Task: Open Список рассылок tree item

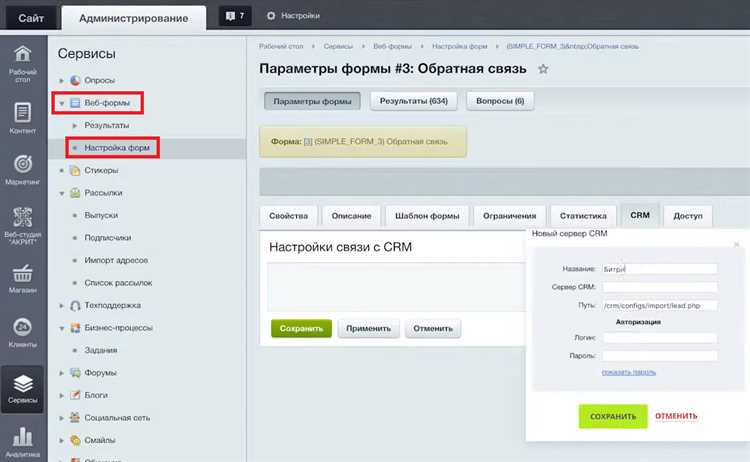Action: click(118, 283)
